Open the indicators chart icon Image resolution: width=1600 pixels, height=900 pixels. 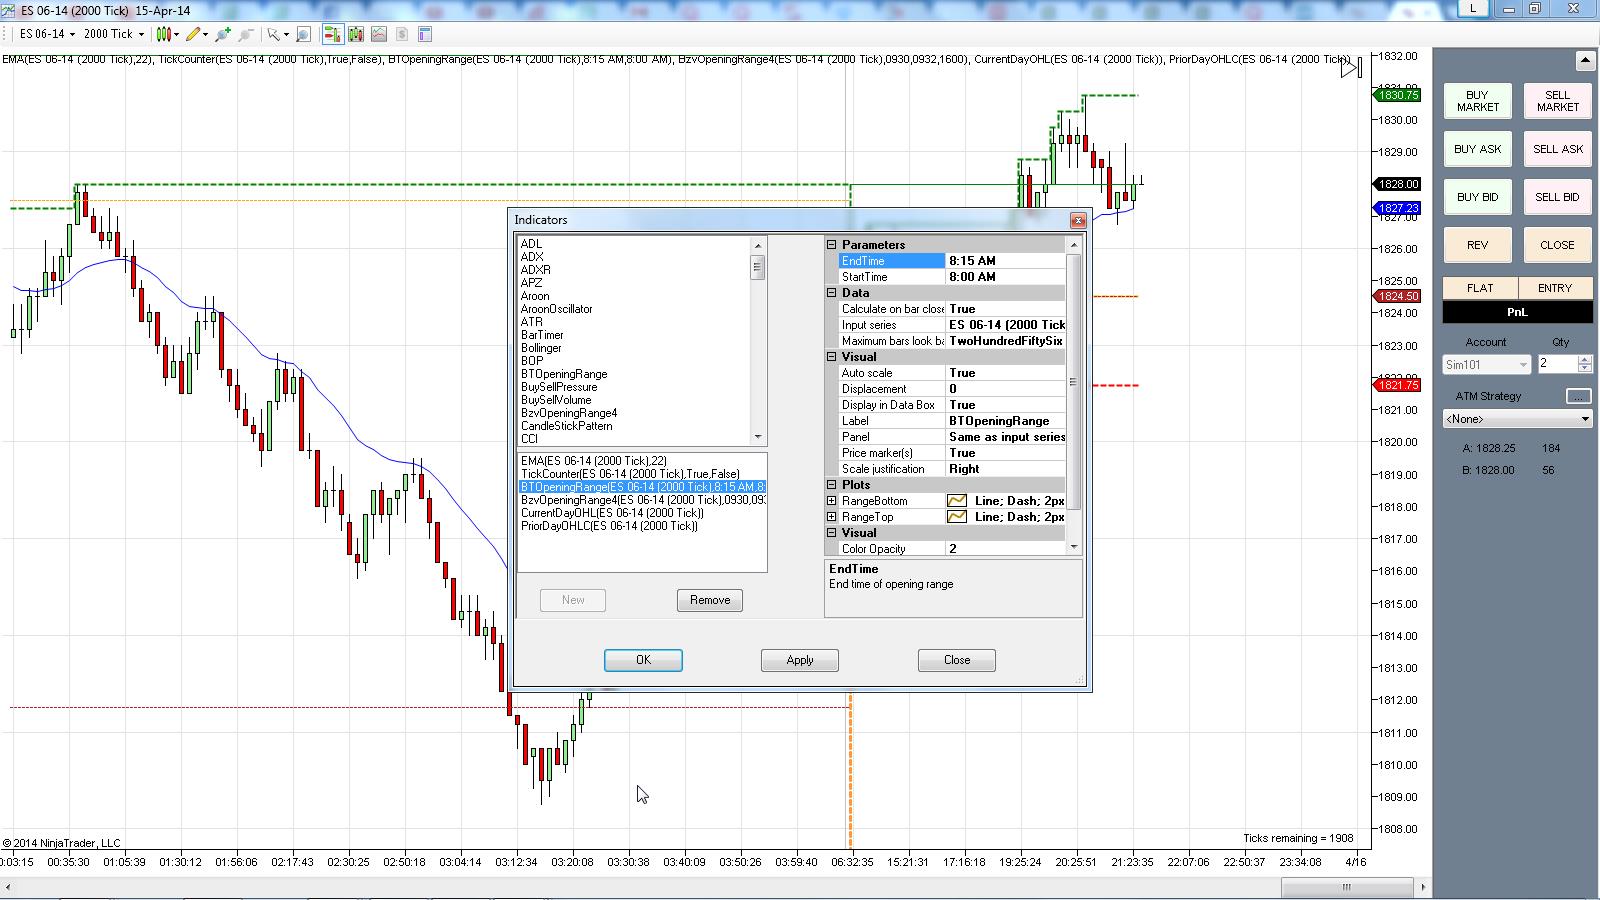(378, 34)
